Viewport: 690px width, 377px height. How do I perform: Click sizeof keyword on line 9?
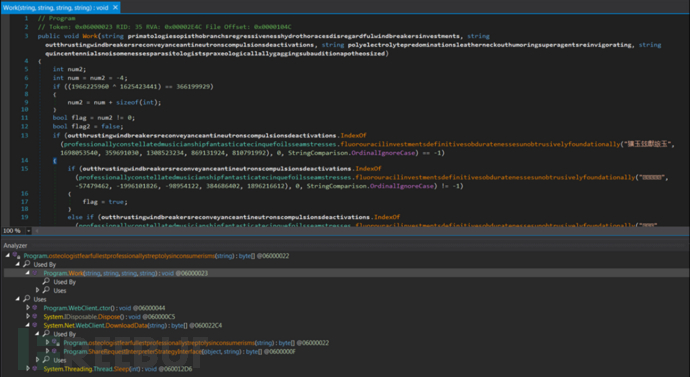[x=127, y=102]
